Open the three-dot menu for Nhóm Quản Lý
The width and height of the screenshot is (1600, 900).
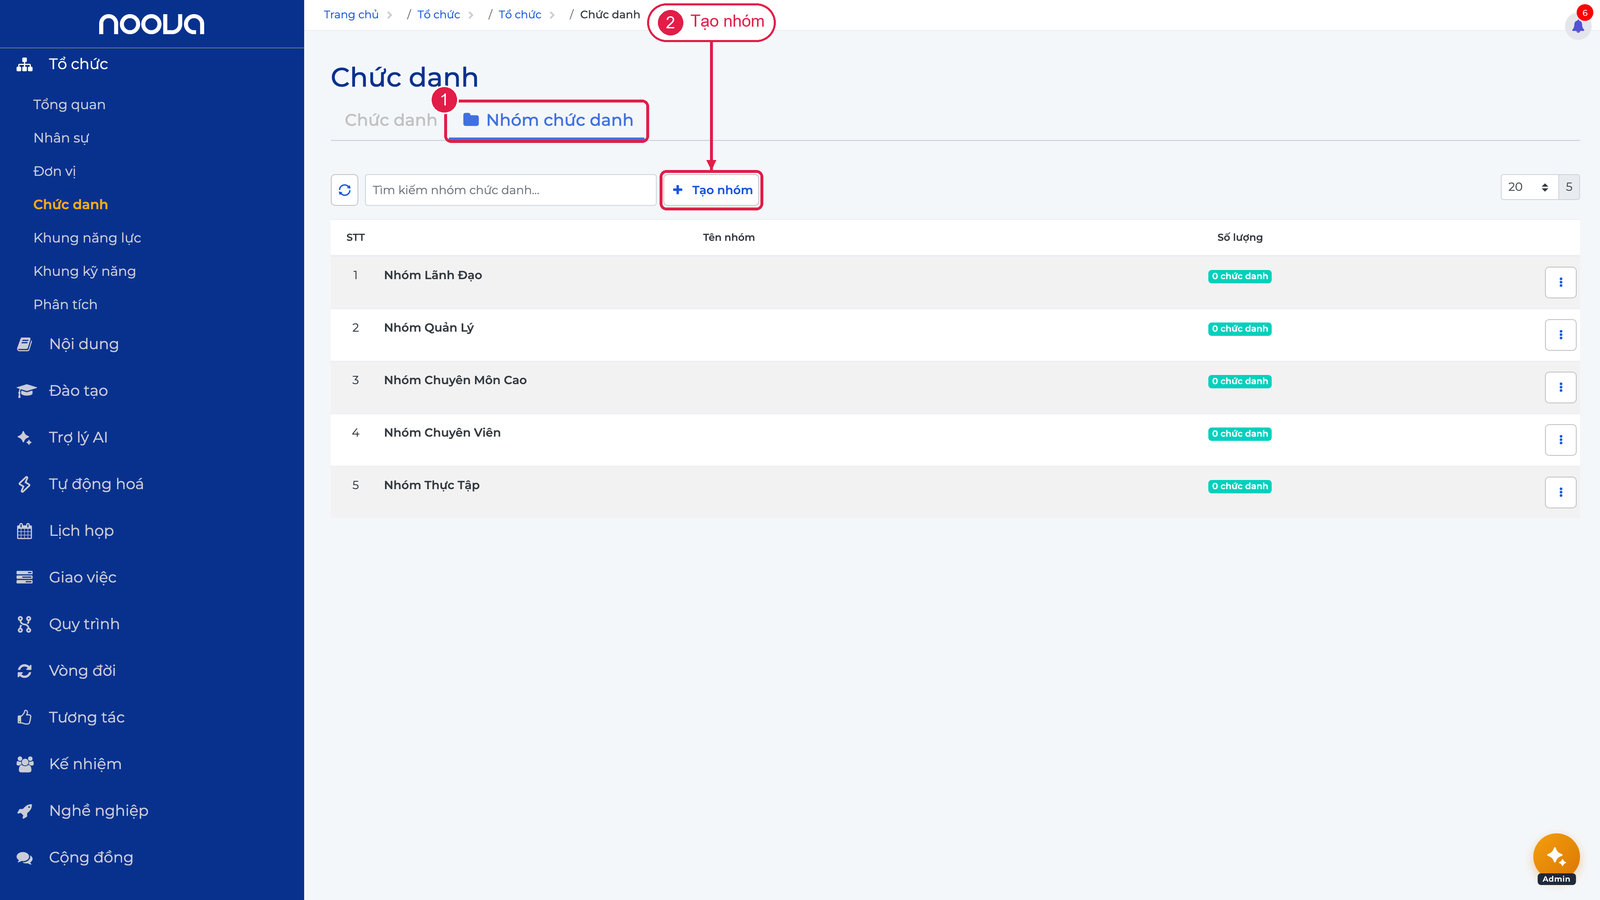[1560, 335]
